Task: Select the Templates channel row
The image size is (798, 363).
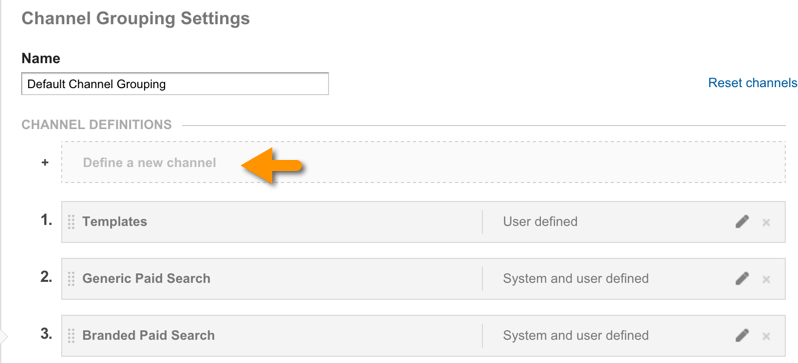Action: click(423, 221)
